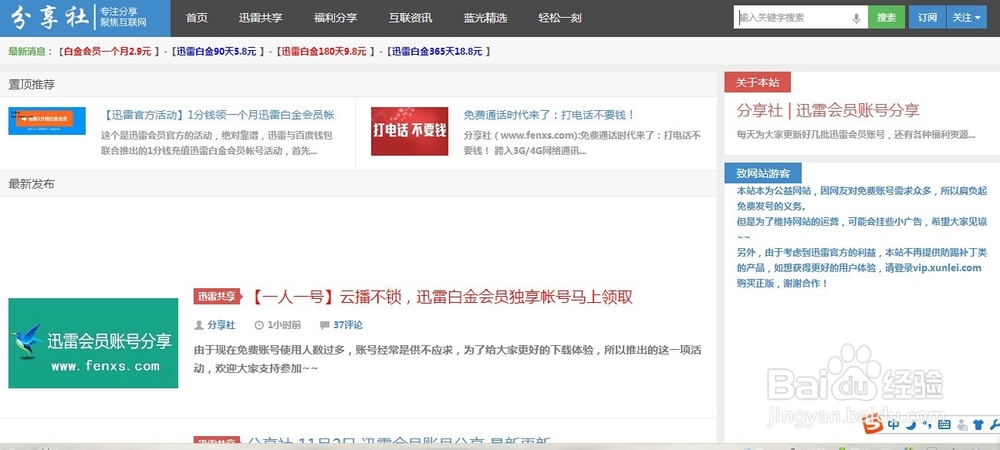Click the blue 迅雷官方活动 thumbnail
The height and width of the screenshot is (450, 1000).
point(47,120)
